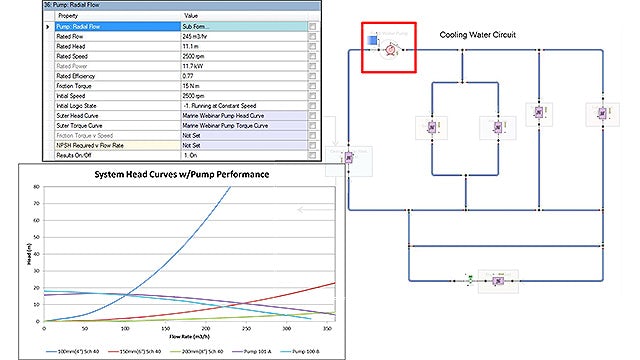Viewport: 640px width, 360px height.
Task: Edit the '0.77' Rated Efficiency value
Action: 244,76
